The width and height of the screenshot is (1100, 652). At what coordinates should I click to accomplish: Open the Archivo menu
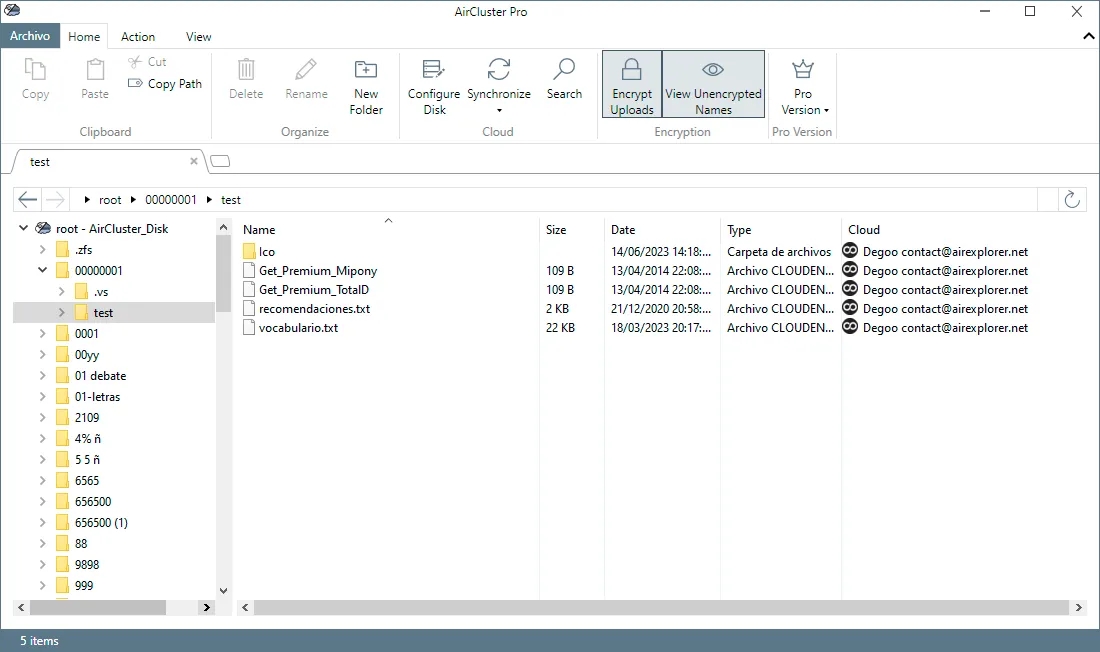(29, 36)
